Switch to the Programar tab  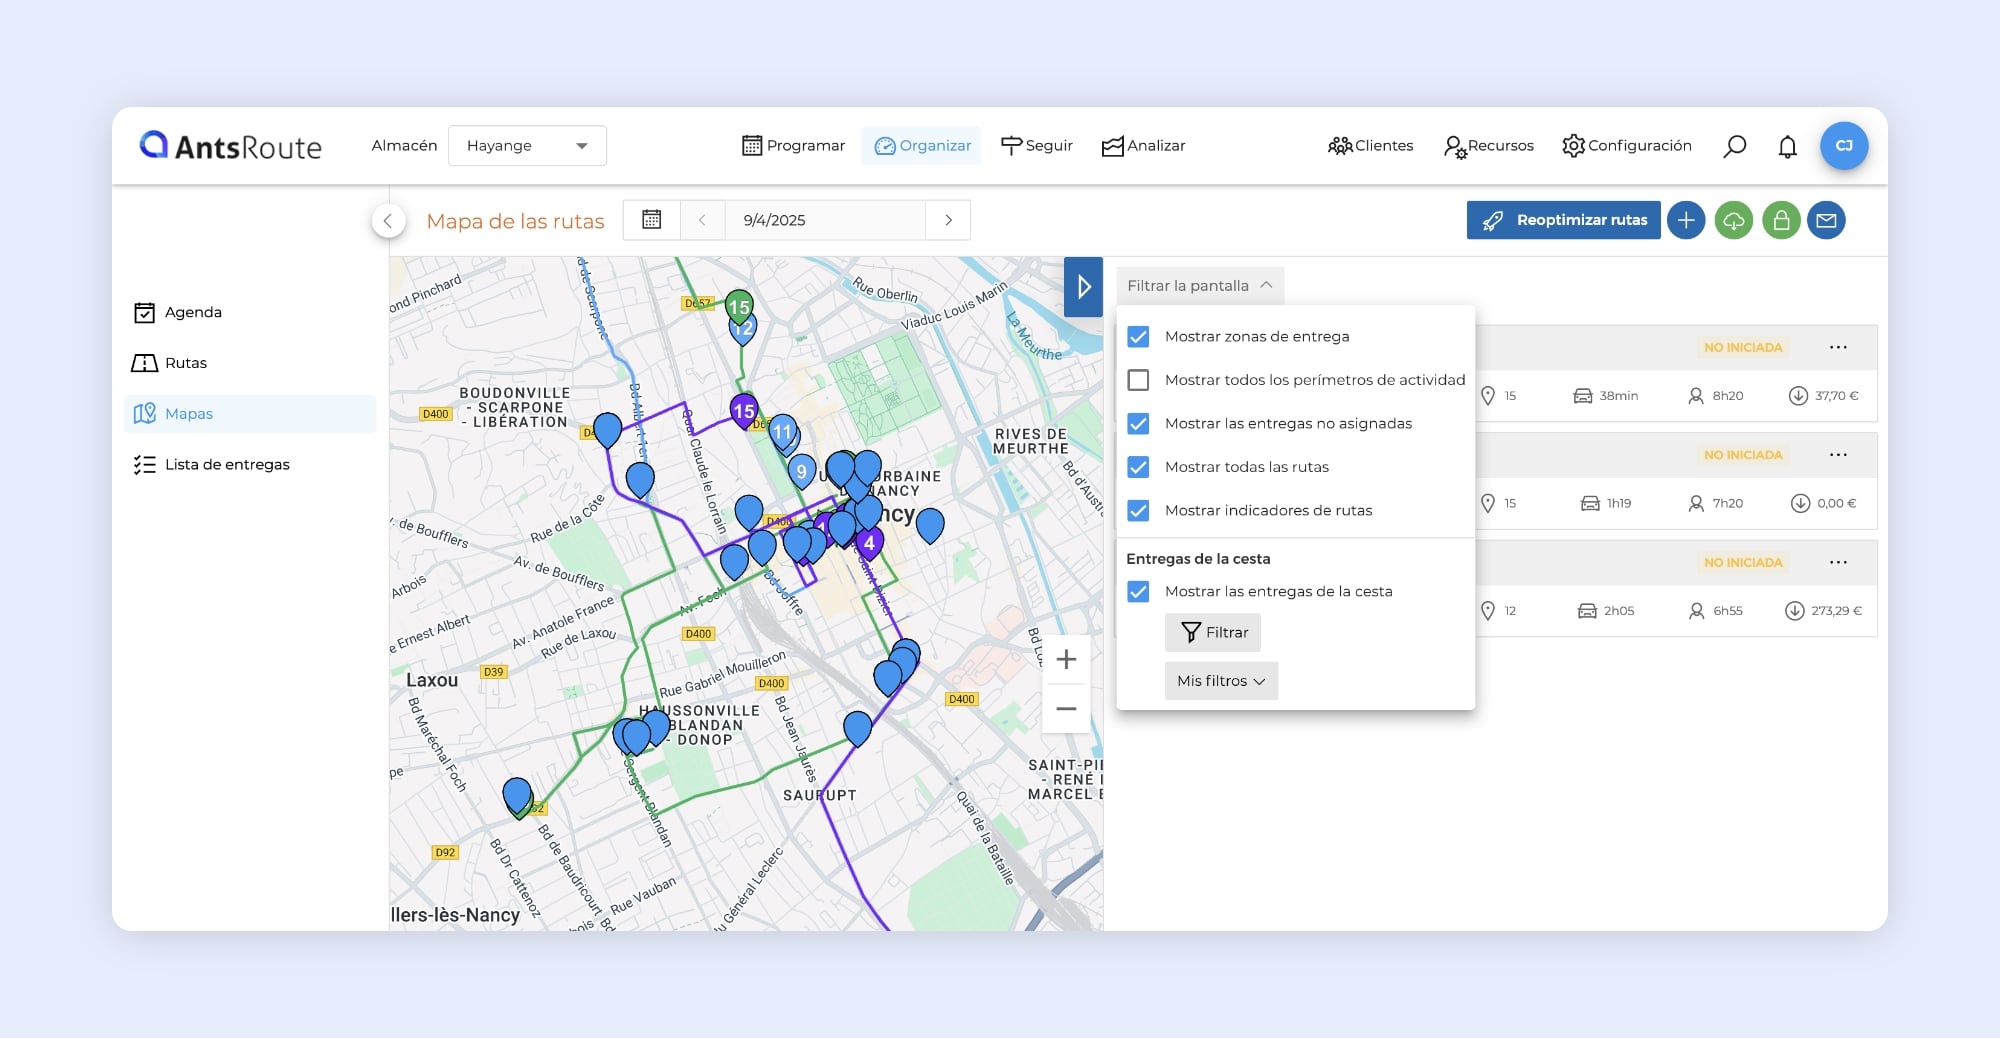793,146
